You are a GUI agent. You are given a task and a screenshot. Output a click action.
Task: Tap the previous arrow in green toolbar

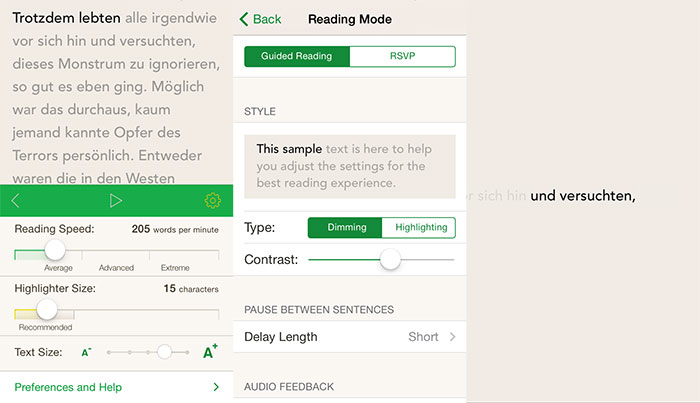(16, 200)
